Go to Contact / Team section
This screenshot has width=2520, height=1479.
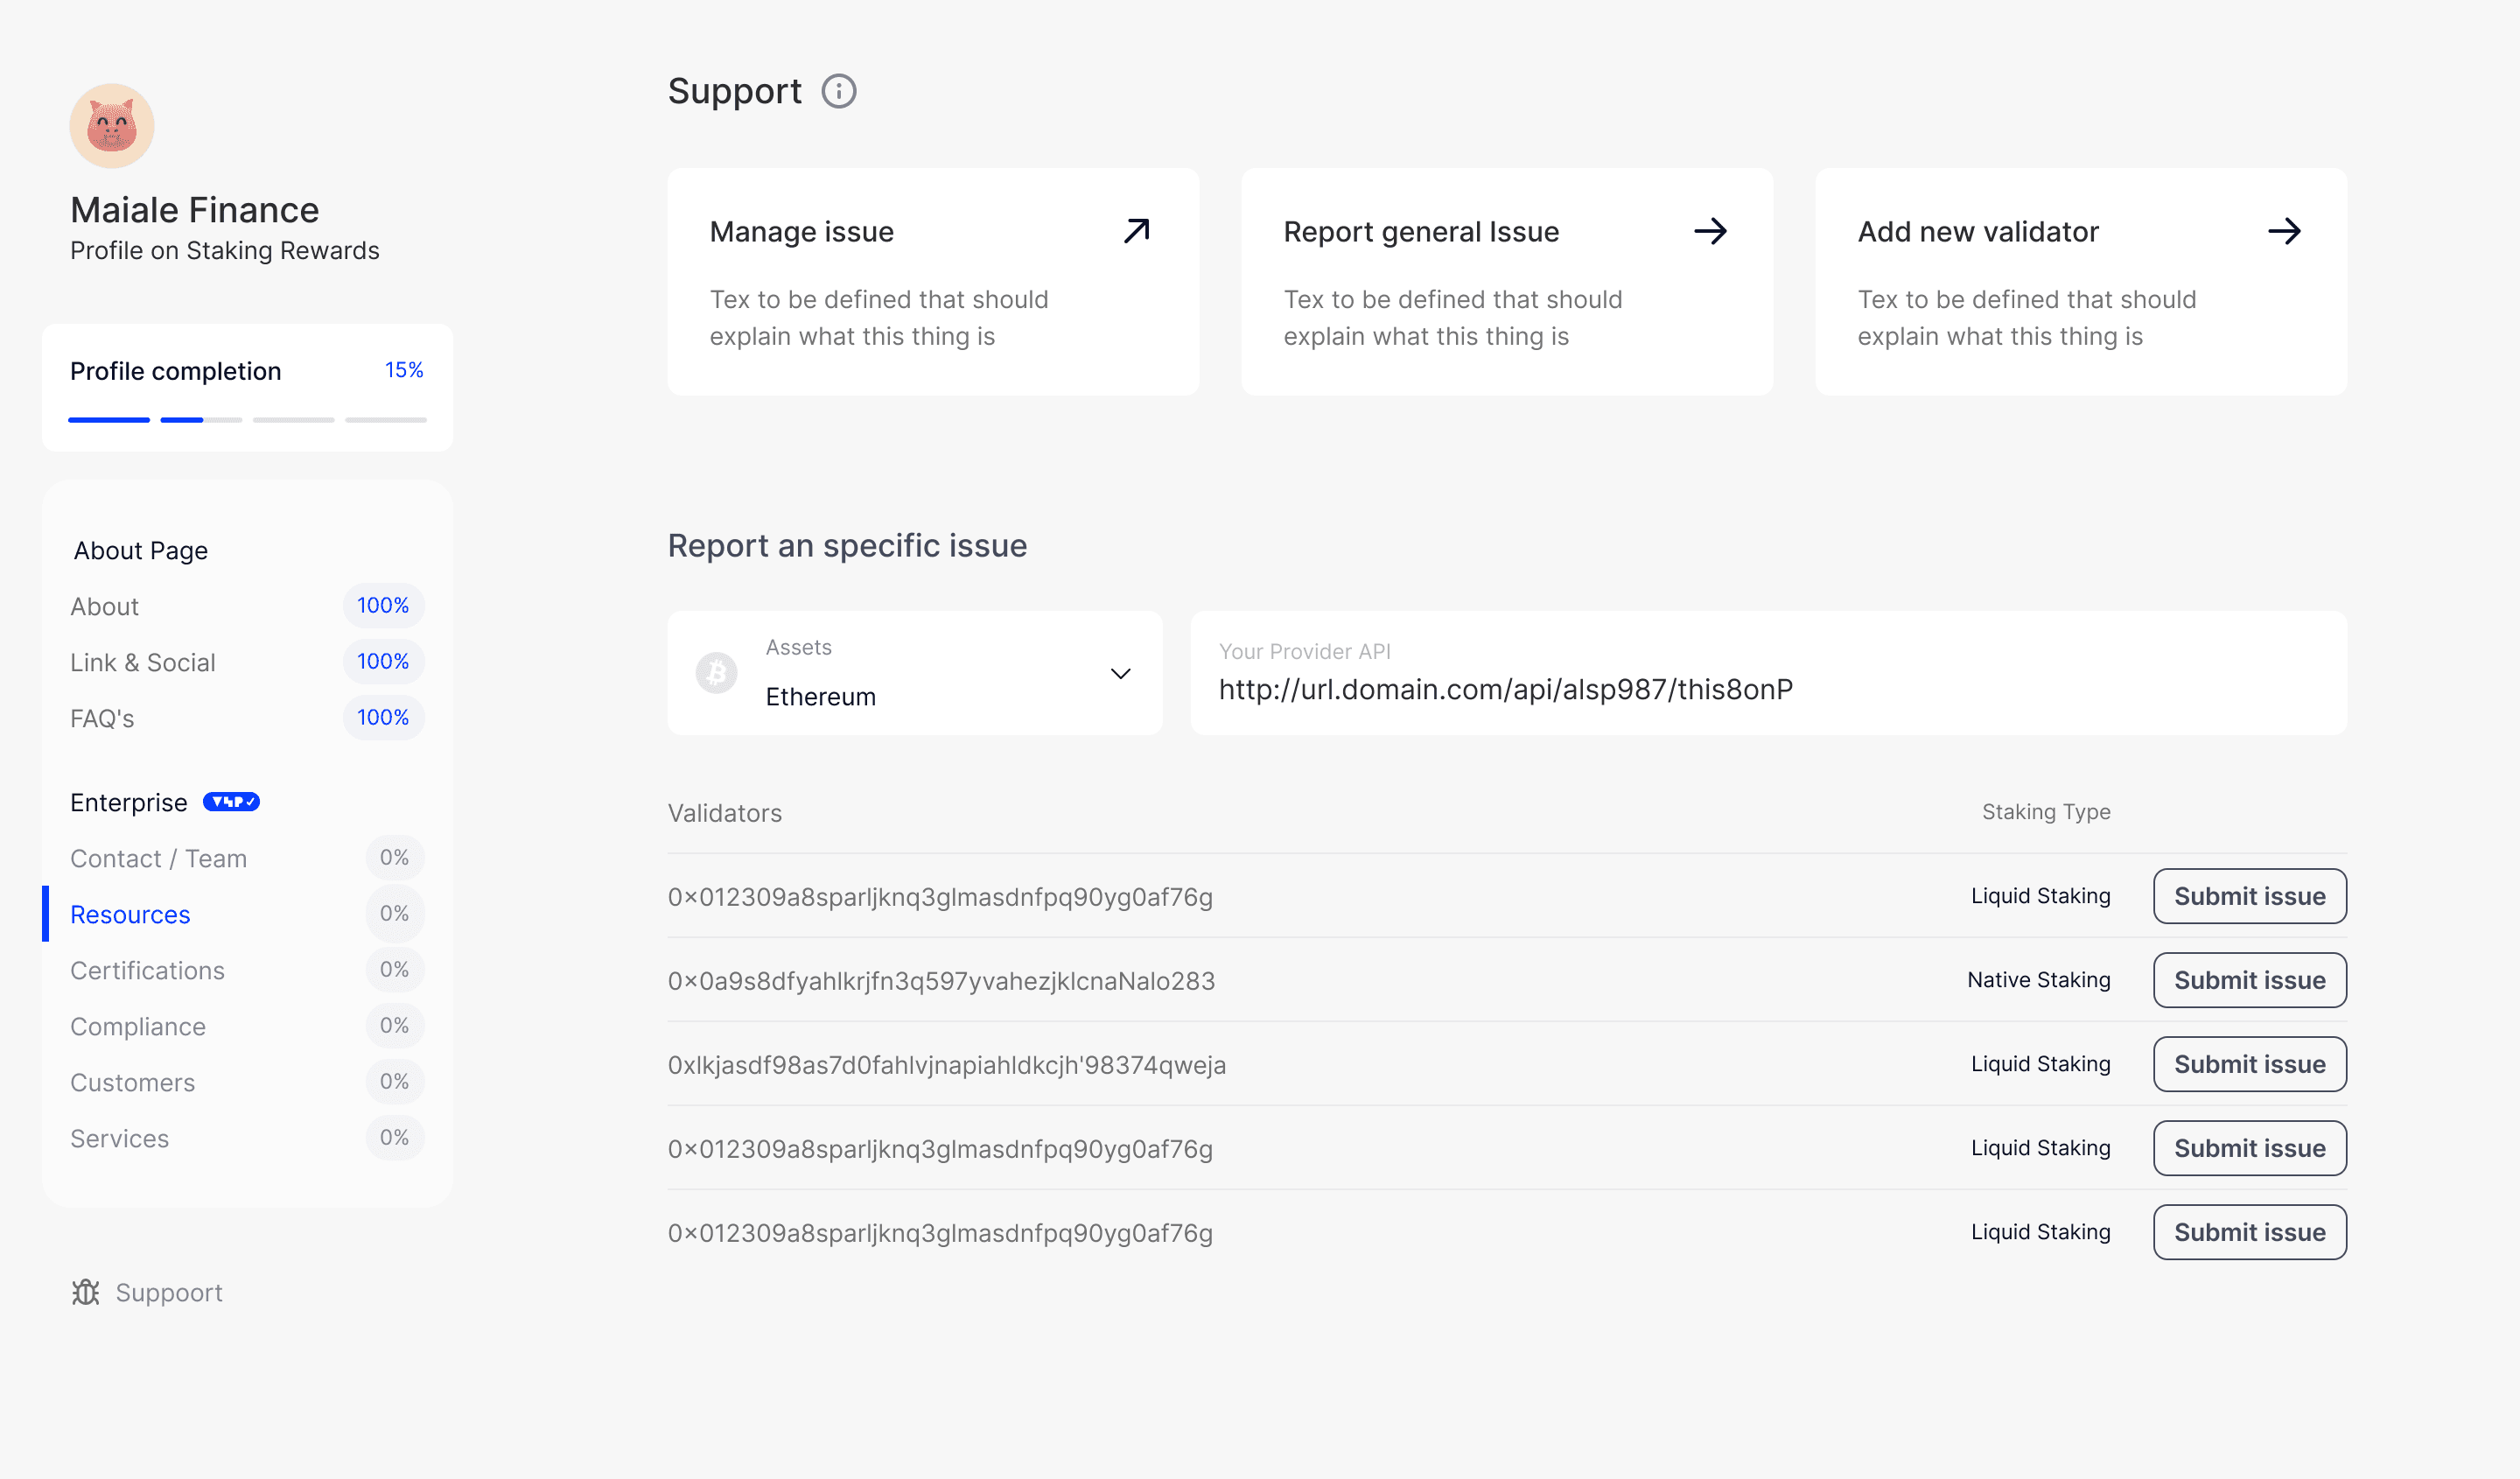158,858
